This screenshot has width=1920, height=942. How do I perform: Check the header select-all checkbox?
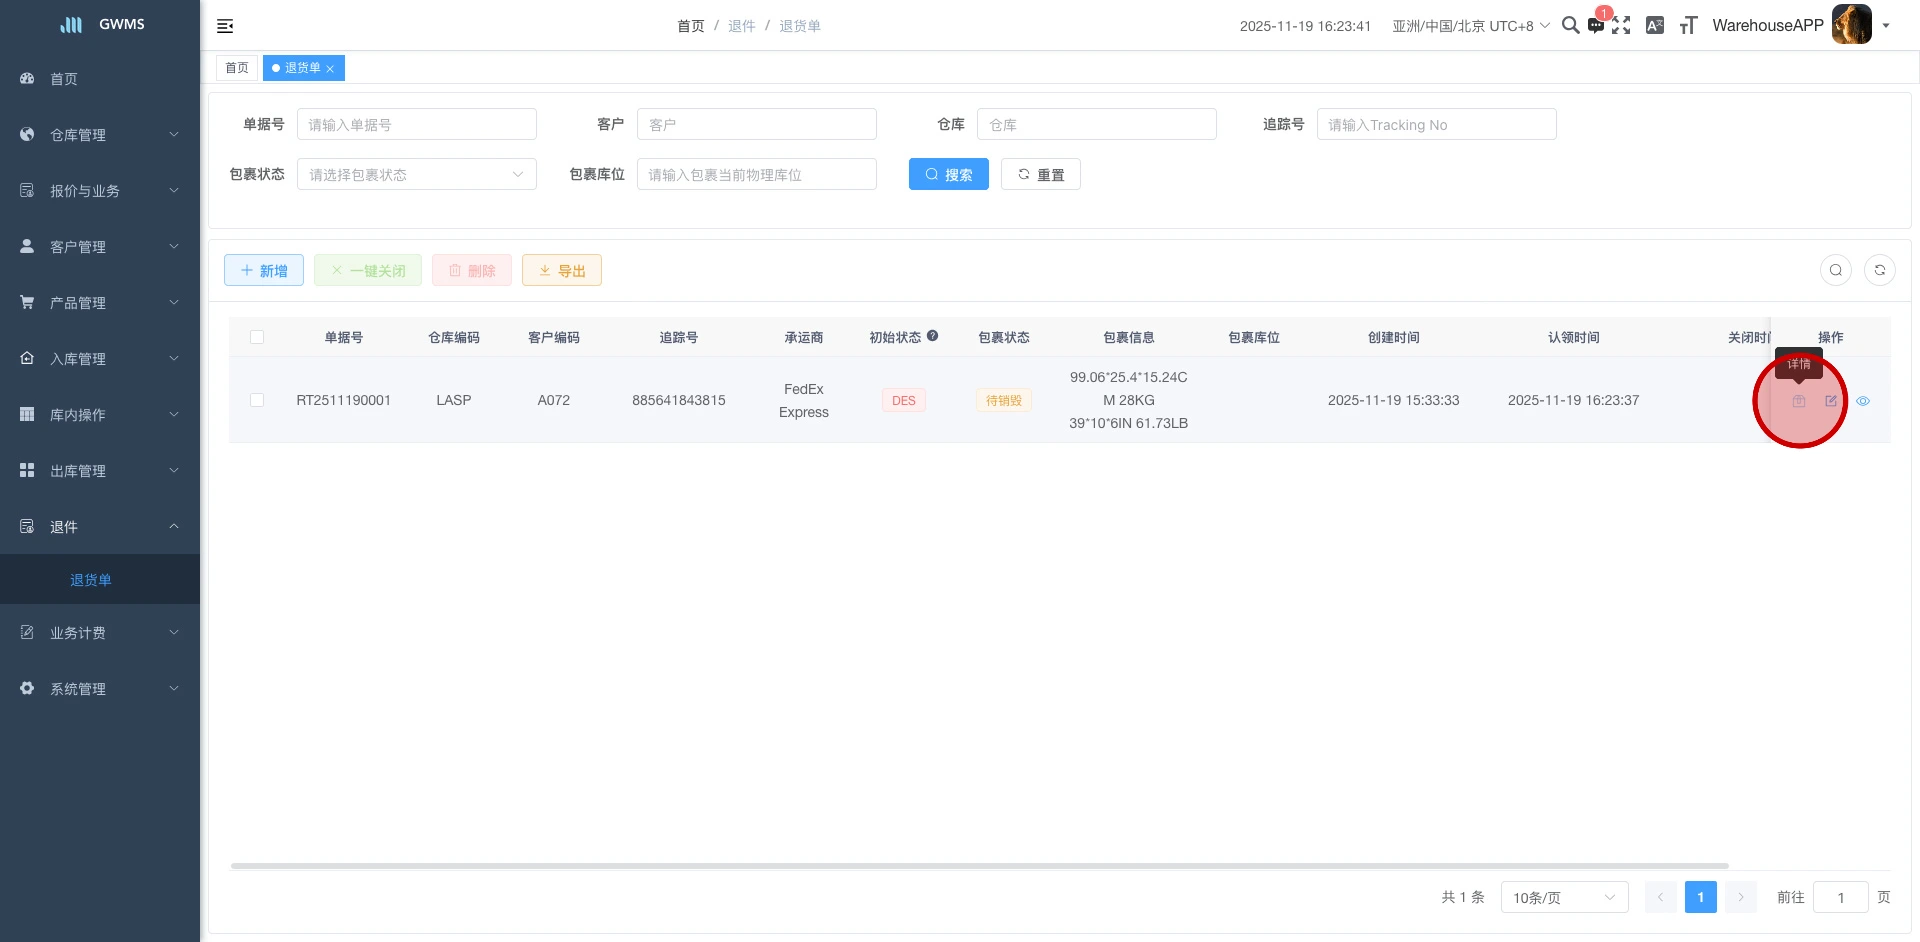[x=257, y=337]
